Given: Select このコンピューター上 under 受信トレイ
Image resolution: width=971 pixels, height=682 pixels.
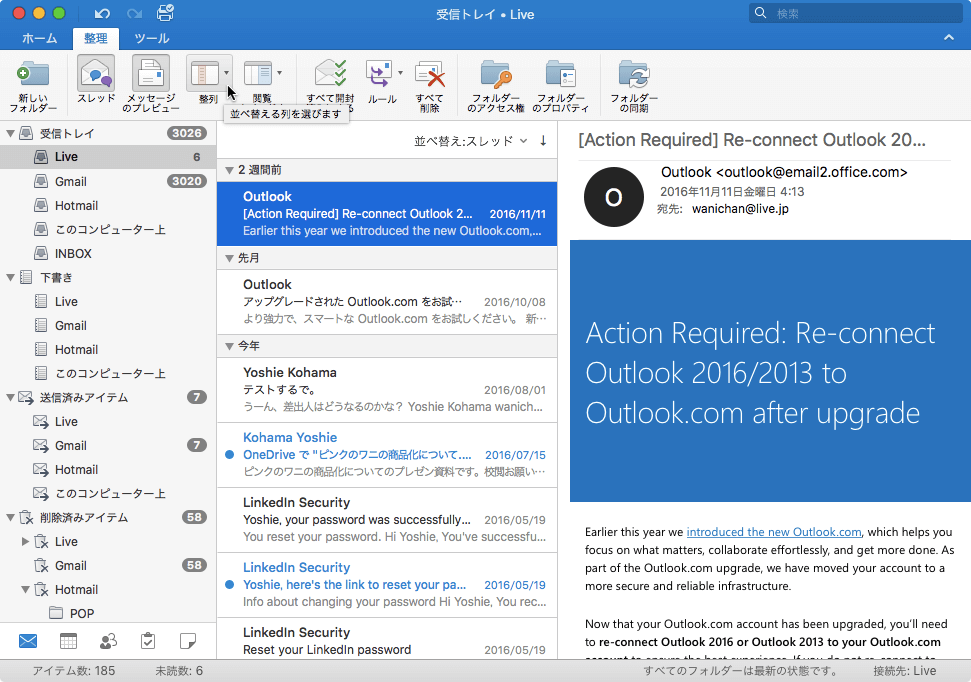Looking at the screenshot, I should coord(108,230).
